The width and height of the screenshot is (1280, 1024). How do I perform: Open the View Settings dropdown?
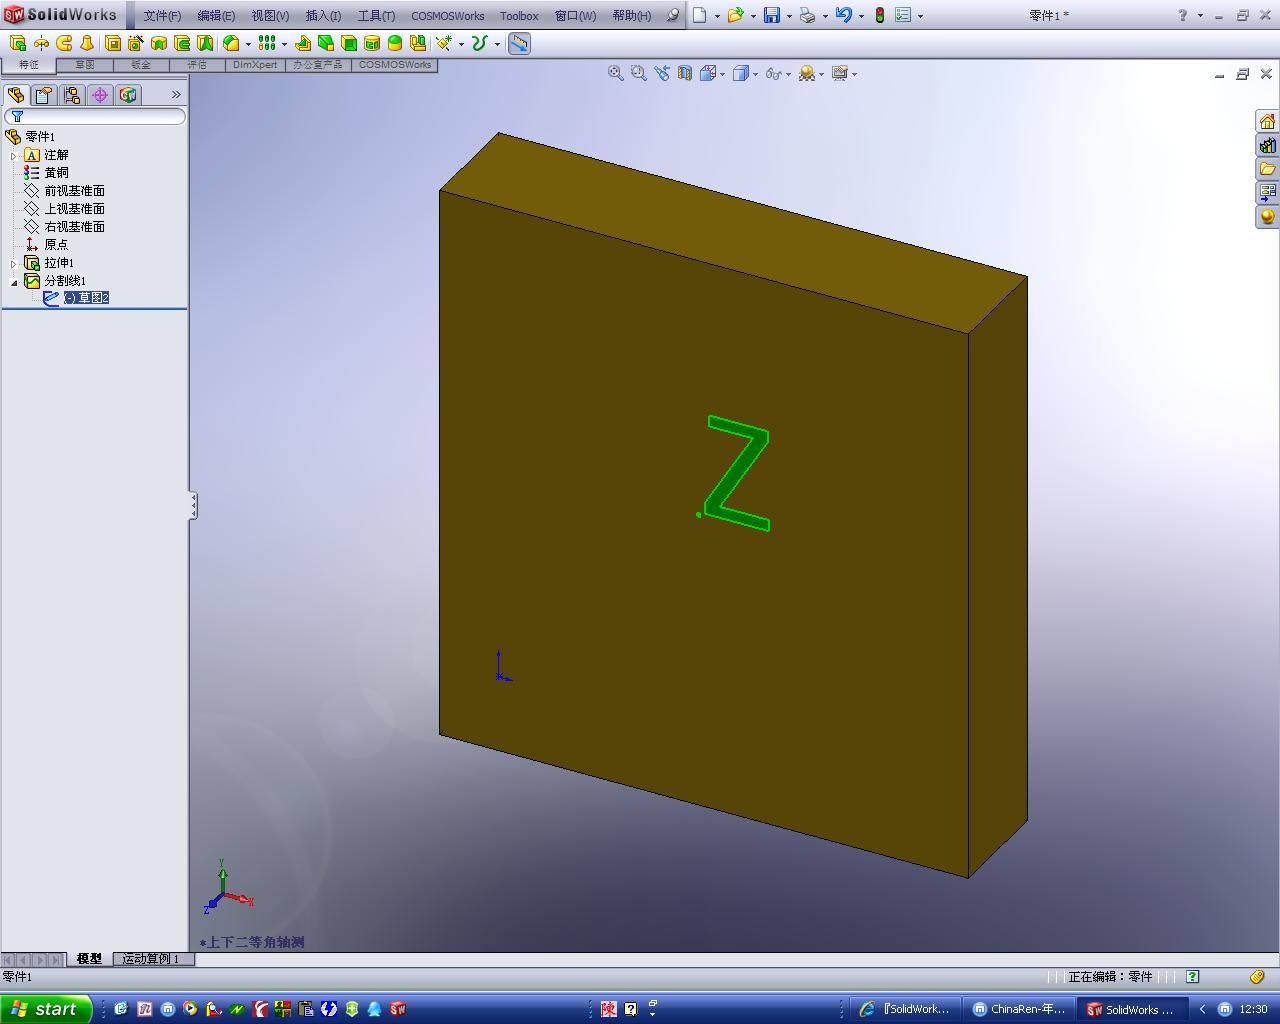[844, 73]
